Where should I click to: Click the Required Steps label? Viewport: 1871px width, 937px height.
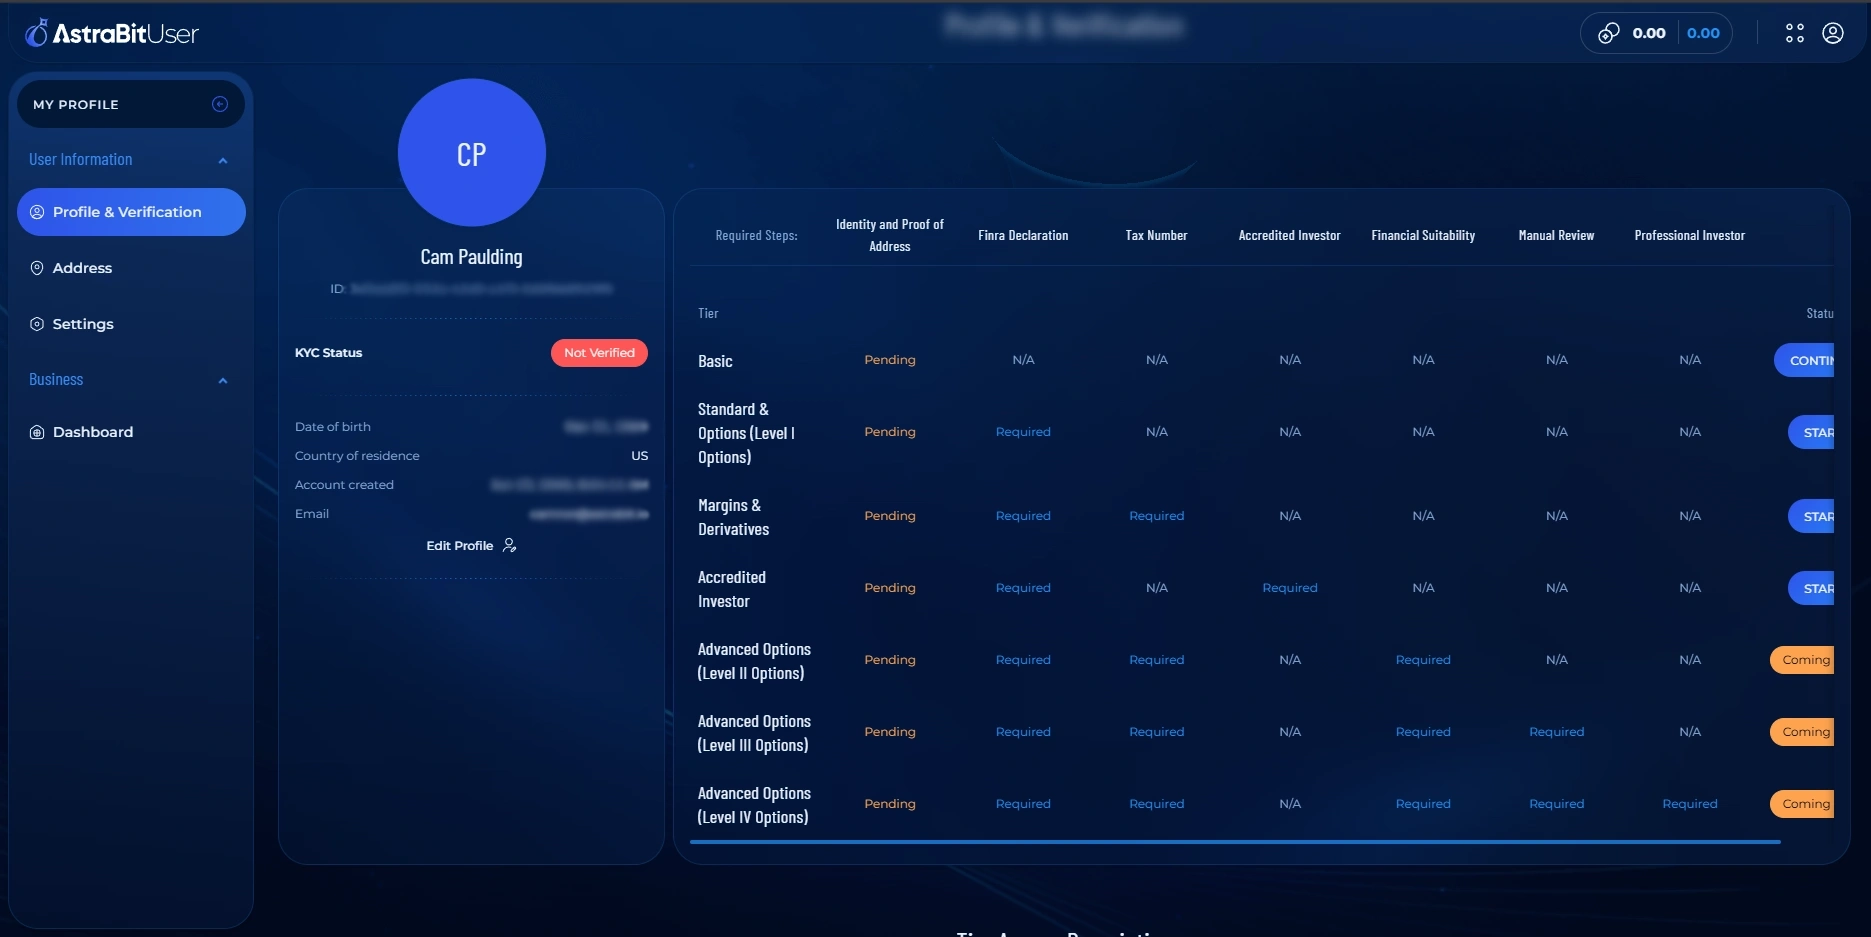tap(756, 236)
